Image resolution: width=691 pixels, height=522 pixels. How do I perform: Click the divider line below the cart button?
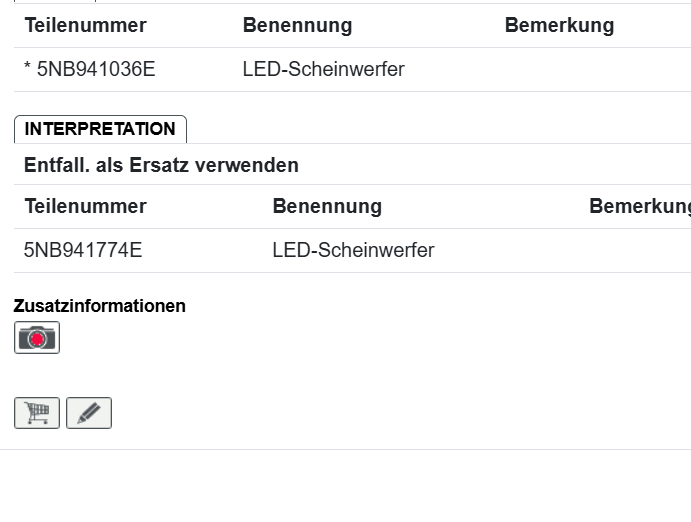(x=345, y=449)
